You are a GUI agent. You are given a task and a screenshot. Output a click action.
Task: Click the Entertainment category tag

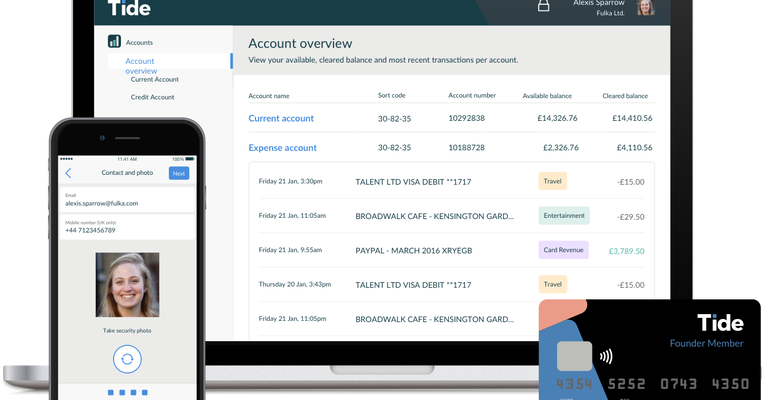564,215
